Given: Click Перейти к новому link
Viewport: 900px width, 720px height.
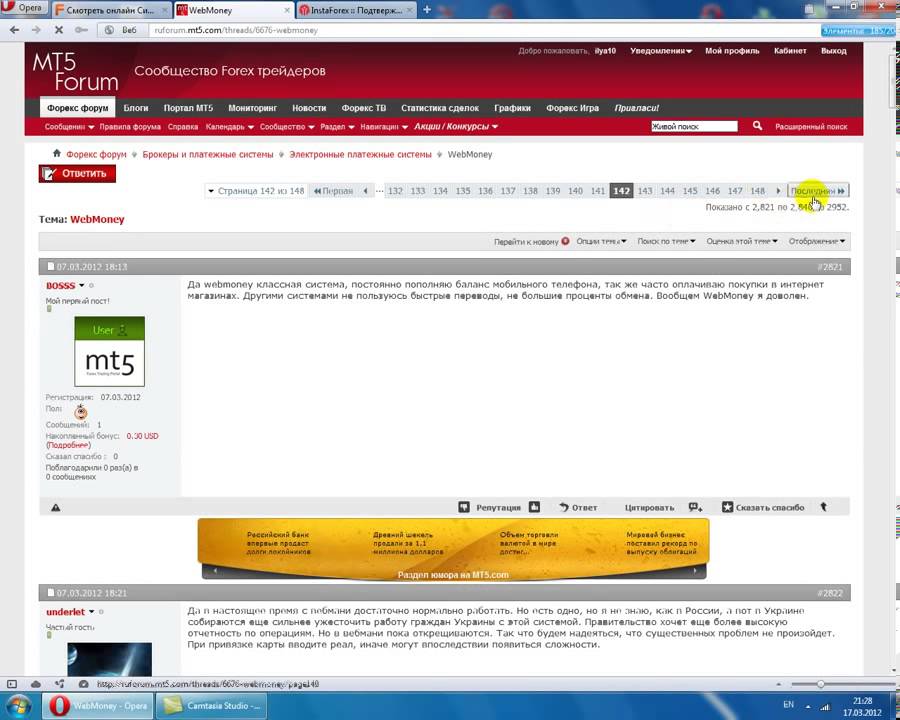Looking at the screenshot, I should pos(526,242).
